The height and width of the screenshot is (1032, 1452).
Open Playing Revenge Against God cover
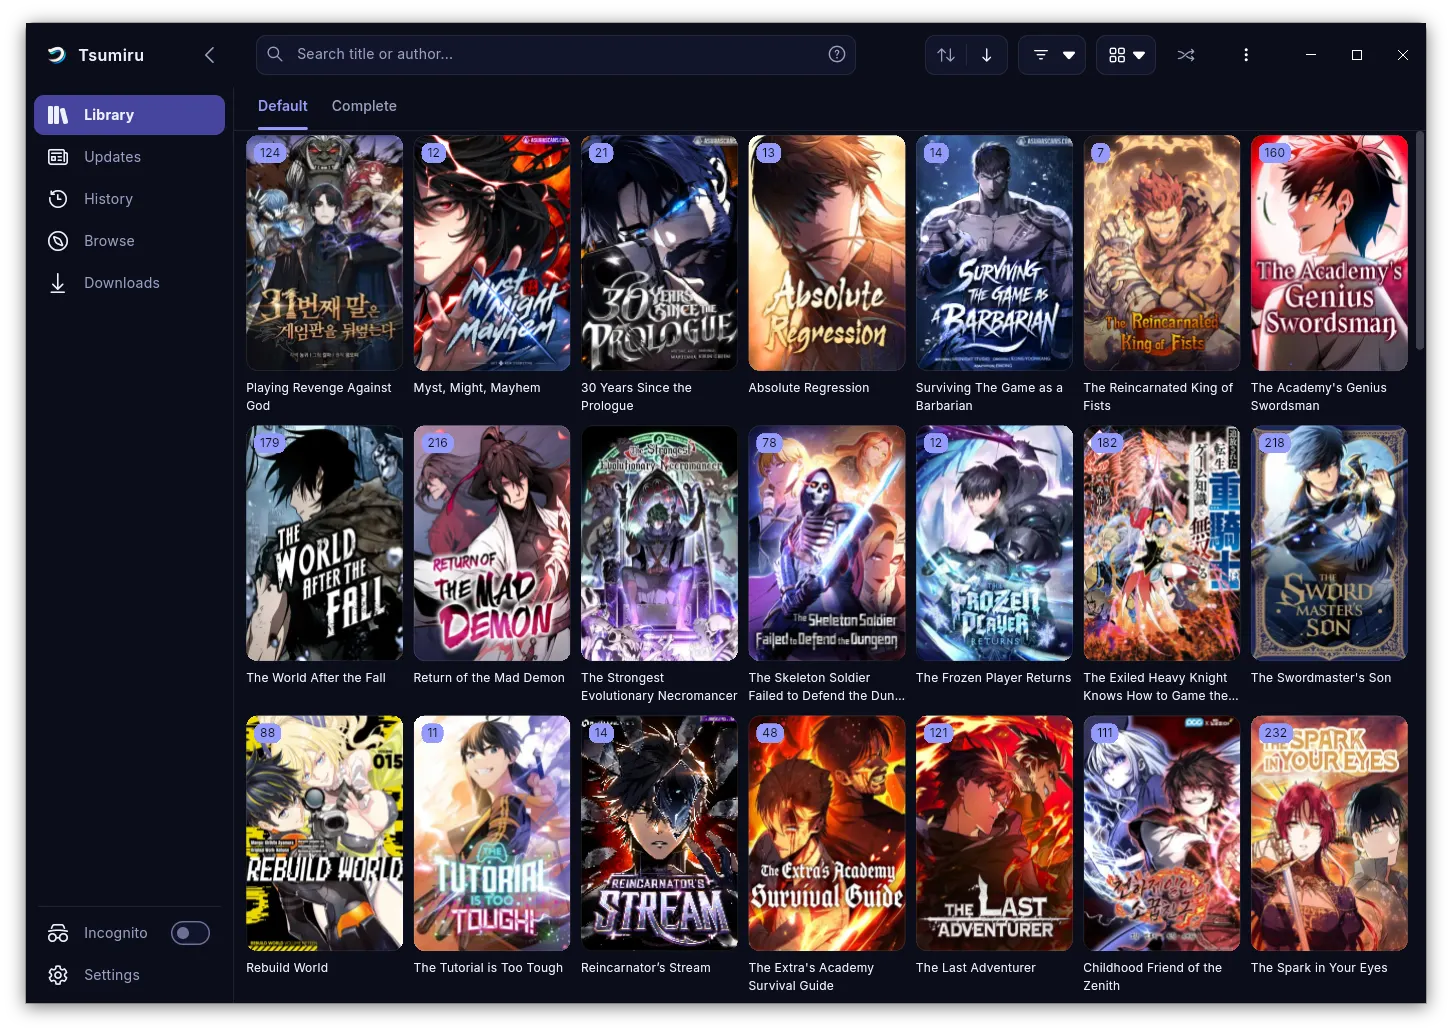coord(324,253)
